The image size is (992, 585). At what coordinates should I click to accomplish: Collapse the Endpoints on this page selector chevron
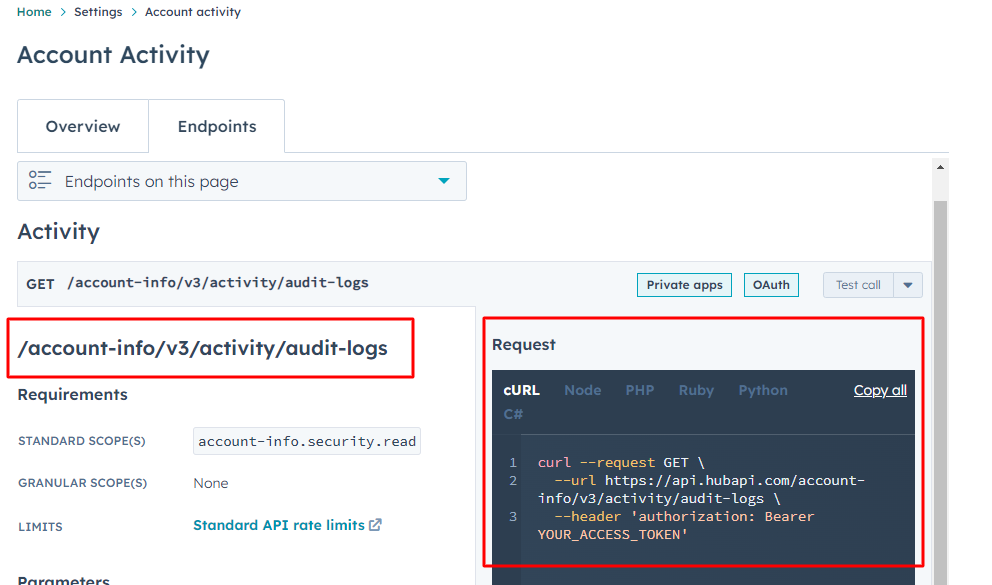[443, 180]
